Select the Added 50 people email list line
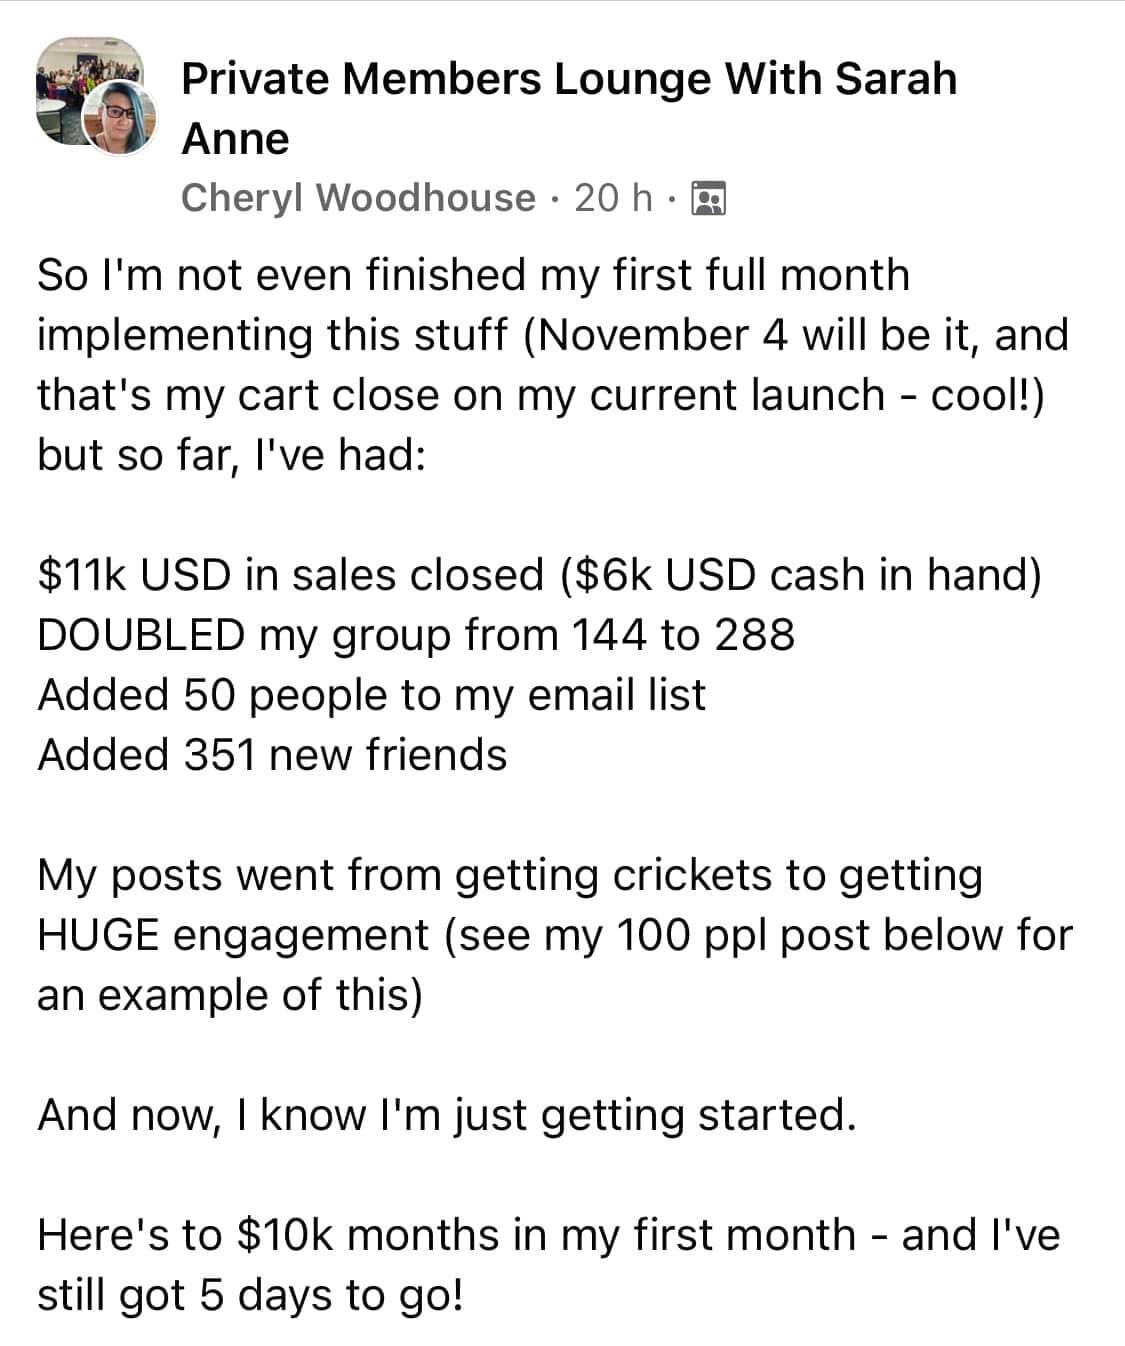This screenshot has width=1125, height=1346. point(371,695)
